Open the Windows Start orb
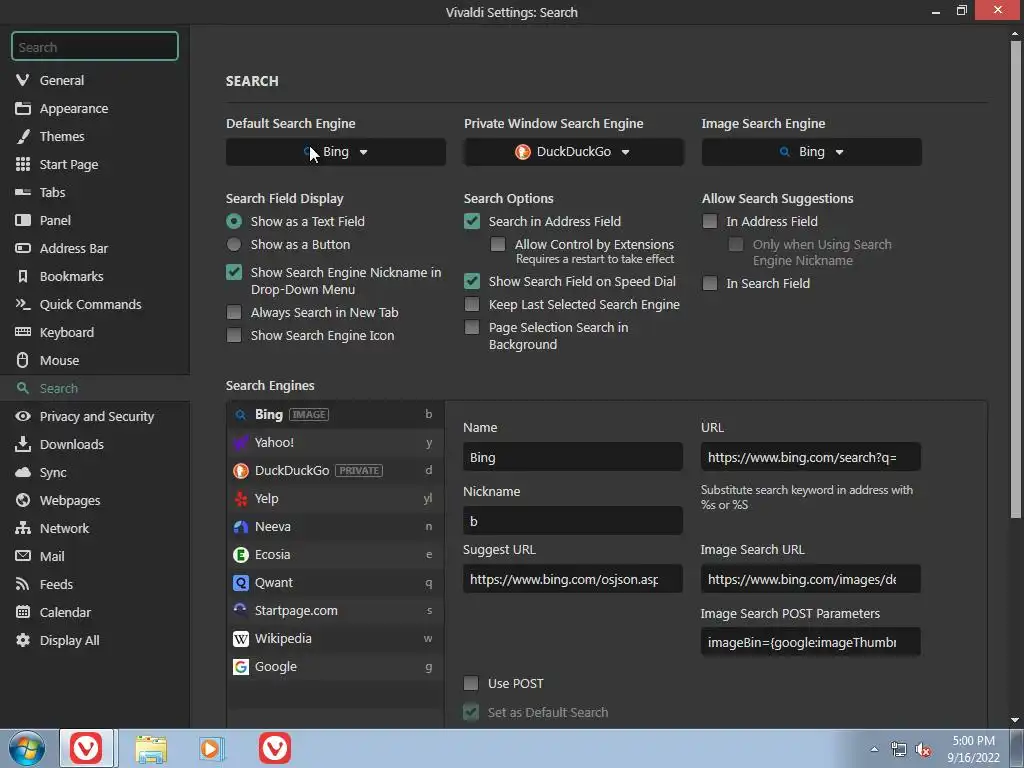 27,748
